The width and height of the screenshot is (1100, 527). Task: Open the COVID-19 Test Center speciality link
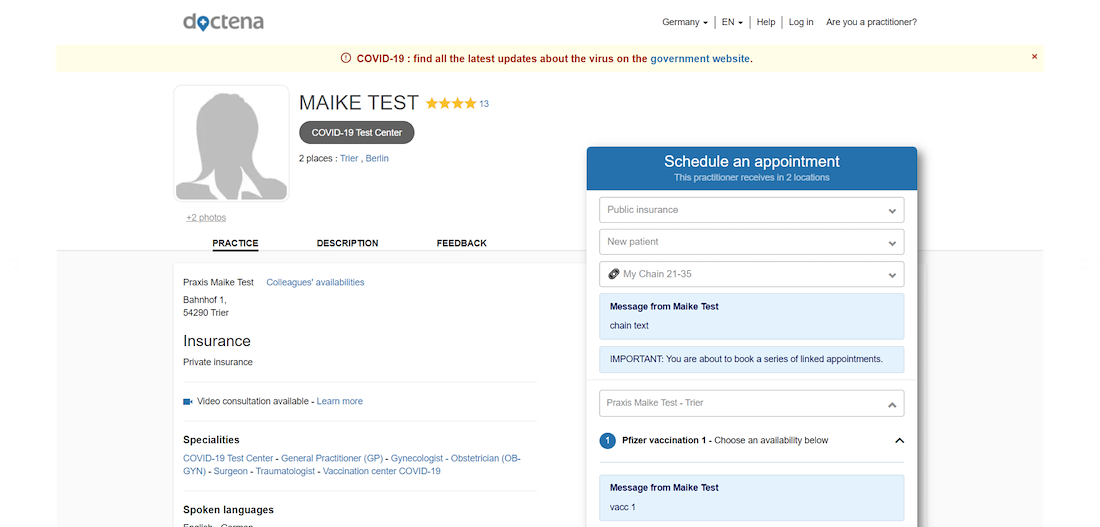coord(228,458)
